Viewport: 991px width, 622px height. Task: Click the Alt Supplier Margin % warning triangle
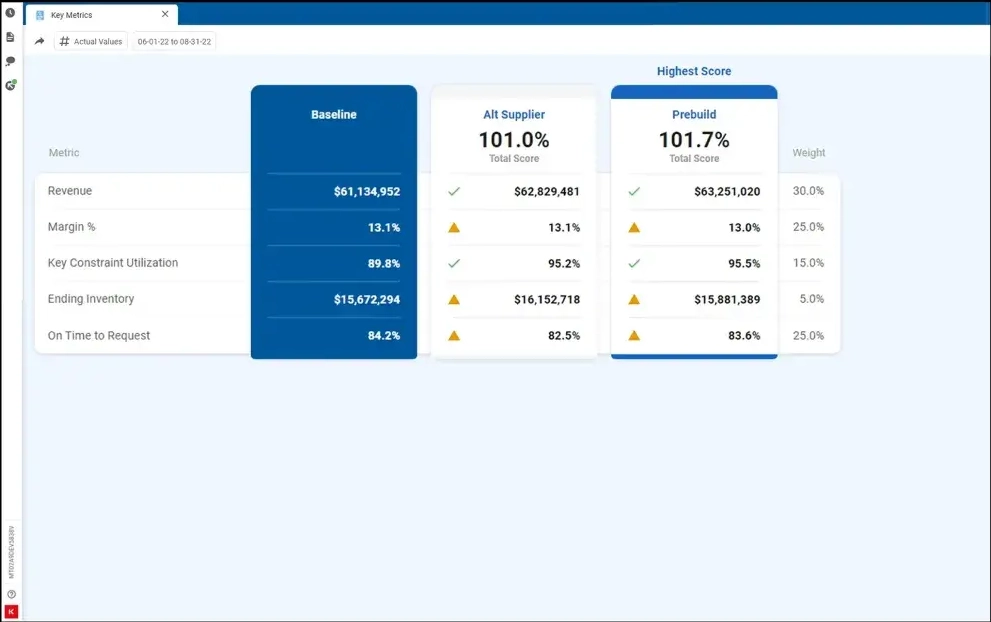point(454,228)
